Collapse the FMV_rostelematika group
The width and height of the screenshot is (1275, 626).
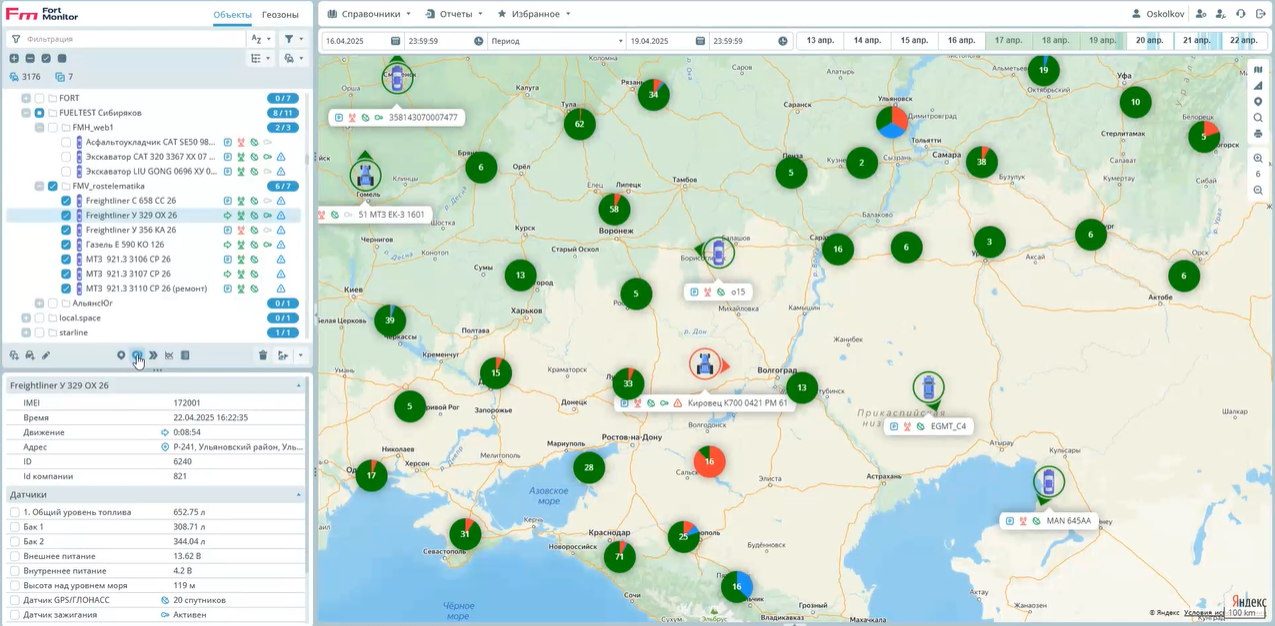coord(39,186)
